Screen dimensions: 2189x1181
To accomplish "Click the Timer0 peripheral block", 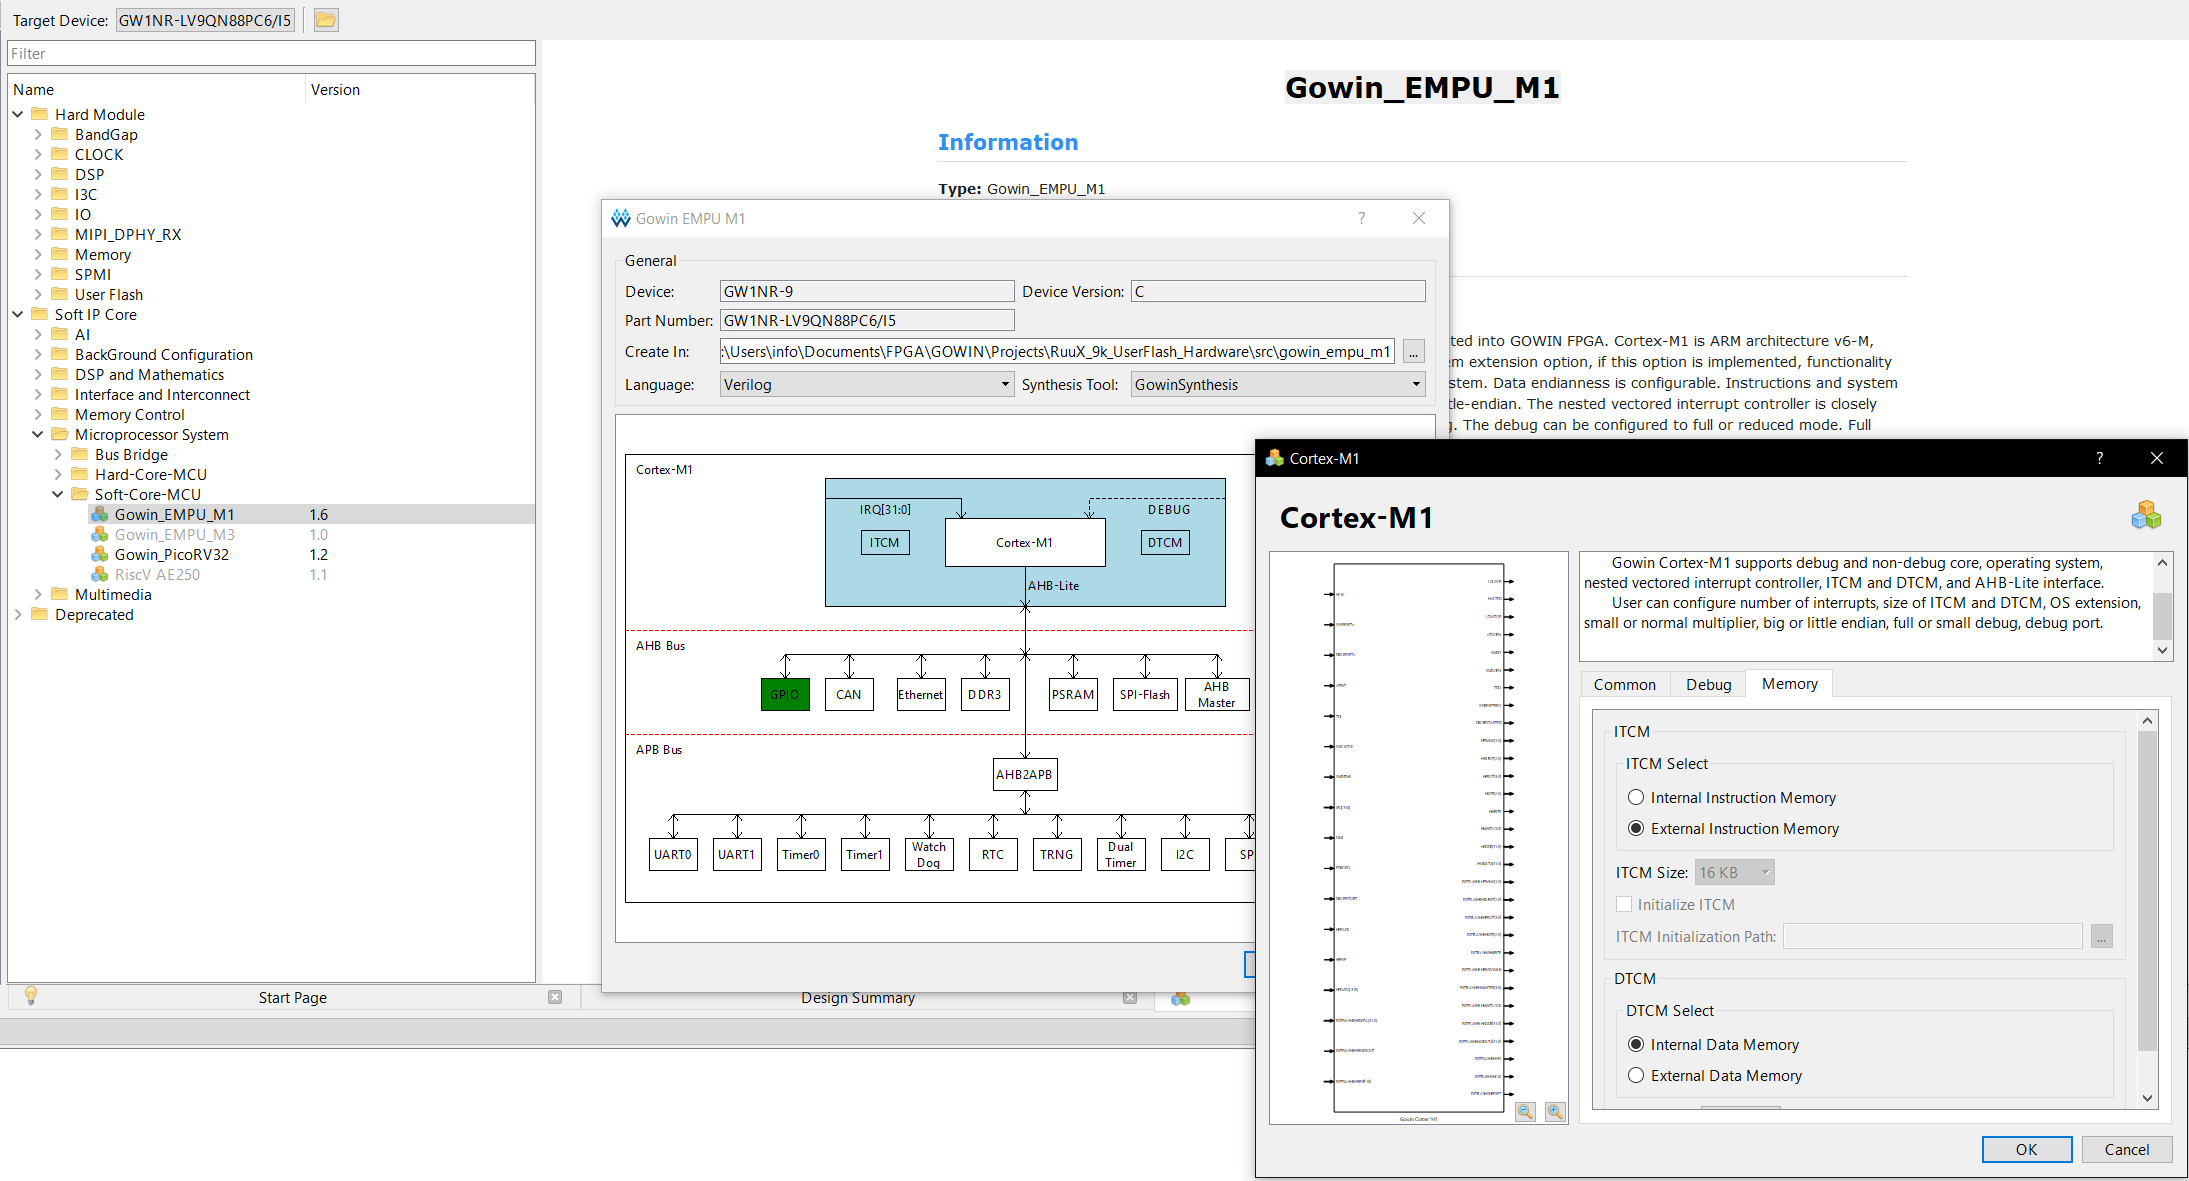I will (801, 854).
